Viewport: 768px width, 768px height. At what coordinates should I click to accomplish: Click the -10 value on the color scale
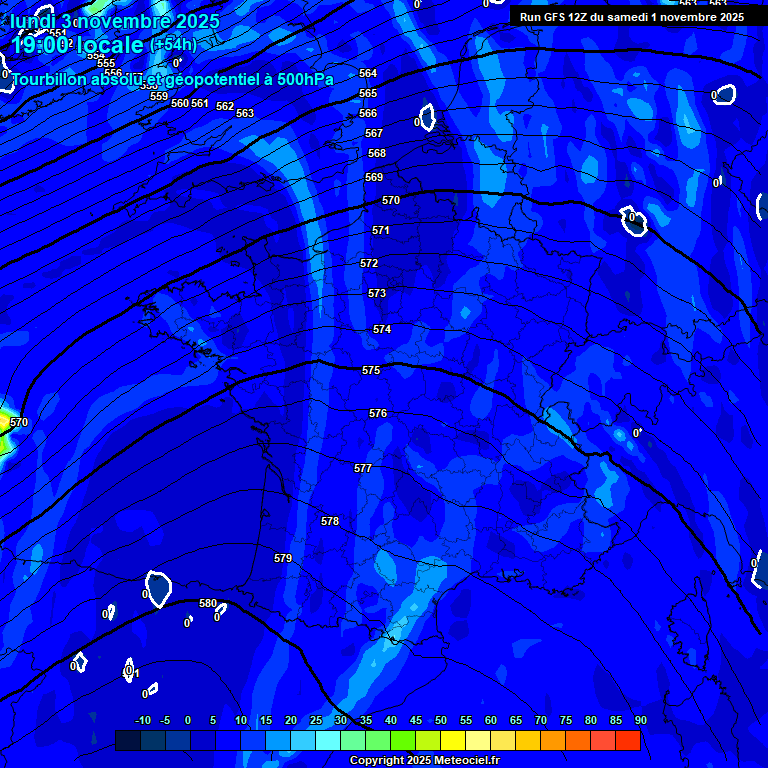tap(143, 720)
